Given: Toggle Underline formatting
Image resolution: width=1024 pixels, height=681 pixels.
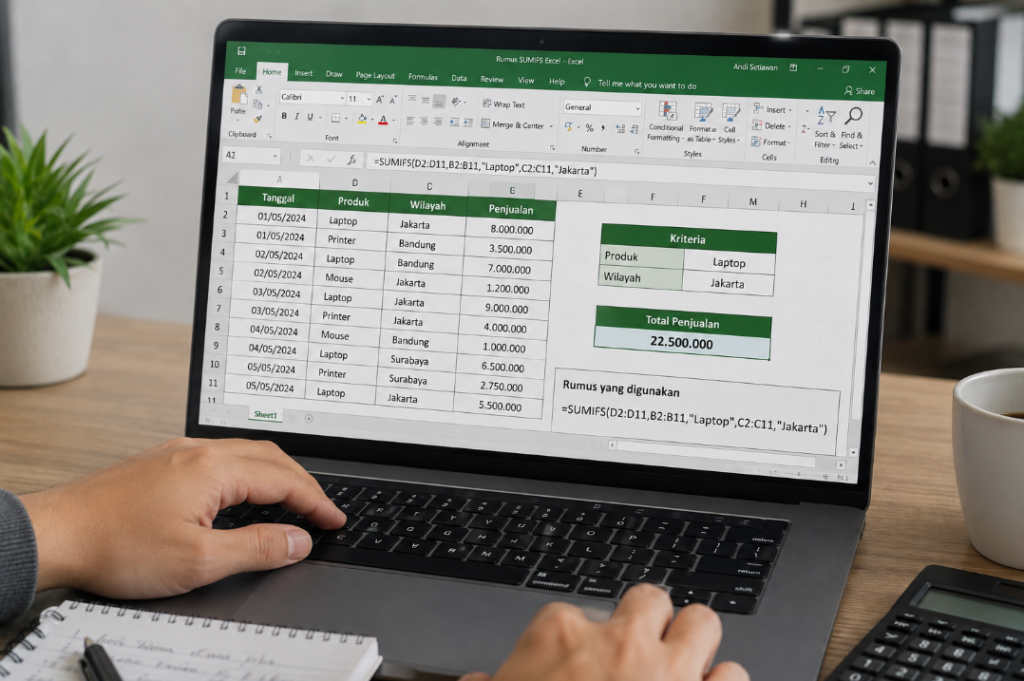Looking at the screenshot, I should pos(310,117).
